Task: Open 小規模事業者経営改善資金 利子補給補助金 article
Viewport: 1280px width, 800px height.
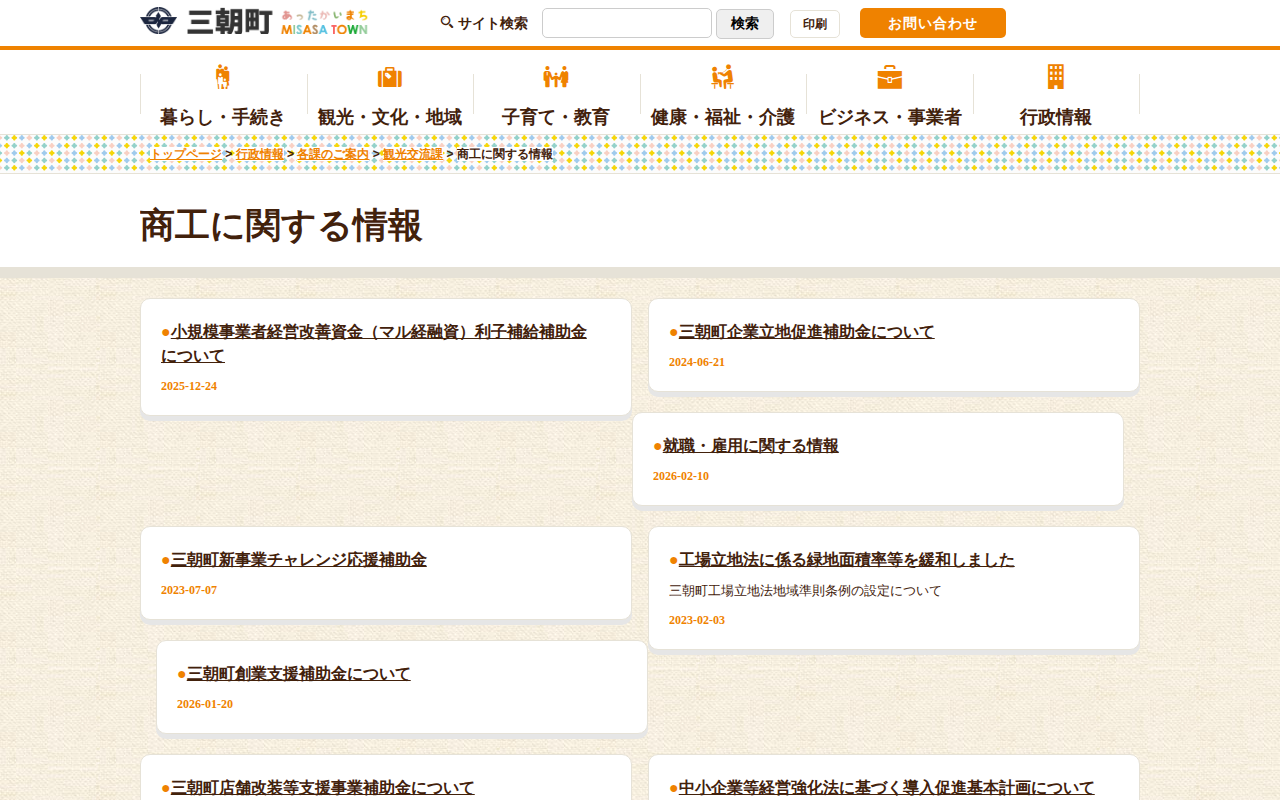Action: coord(374,344)
